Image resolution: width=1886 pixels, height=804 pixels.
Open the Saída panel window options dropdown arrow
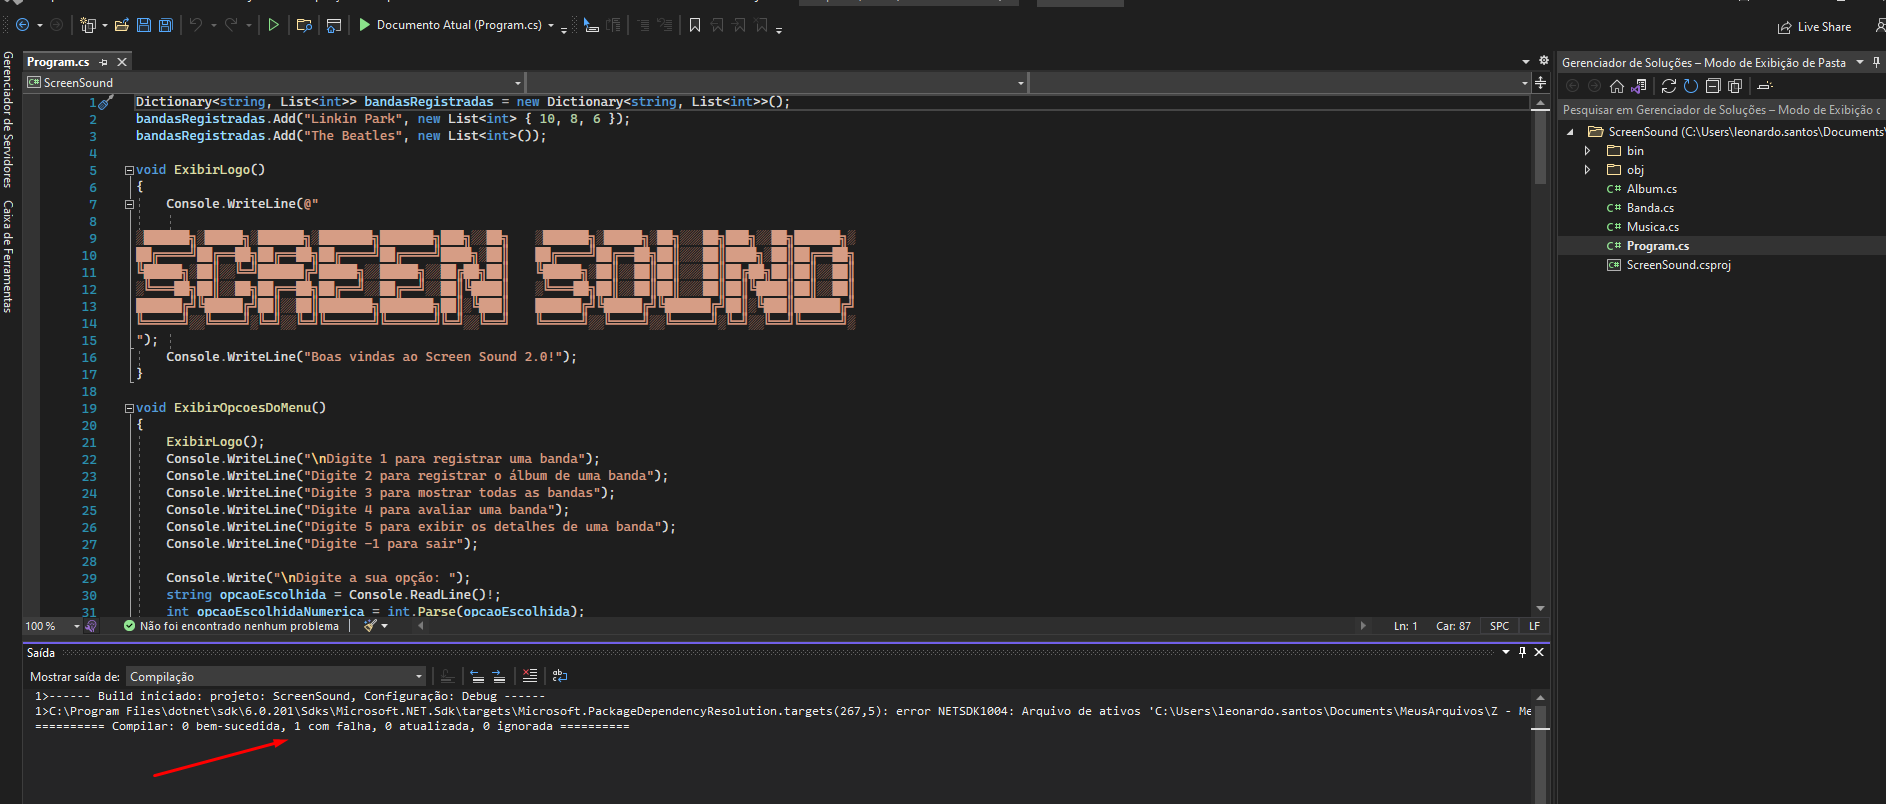click(1506, 652)
